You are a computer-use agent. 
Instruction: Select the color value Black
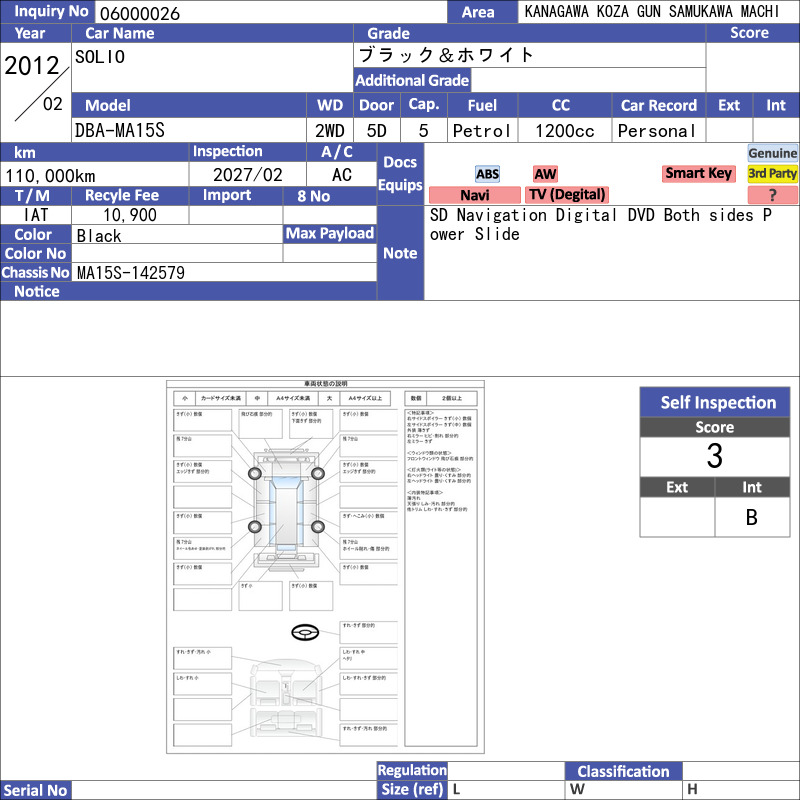tap(99, 236)
